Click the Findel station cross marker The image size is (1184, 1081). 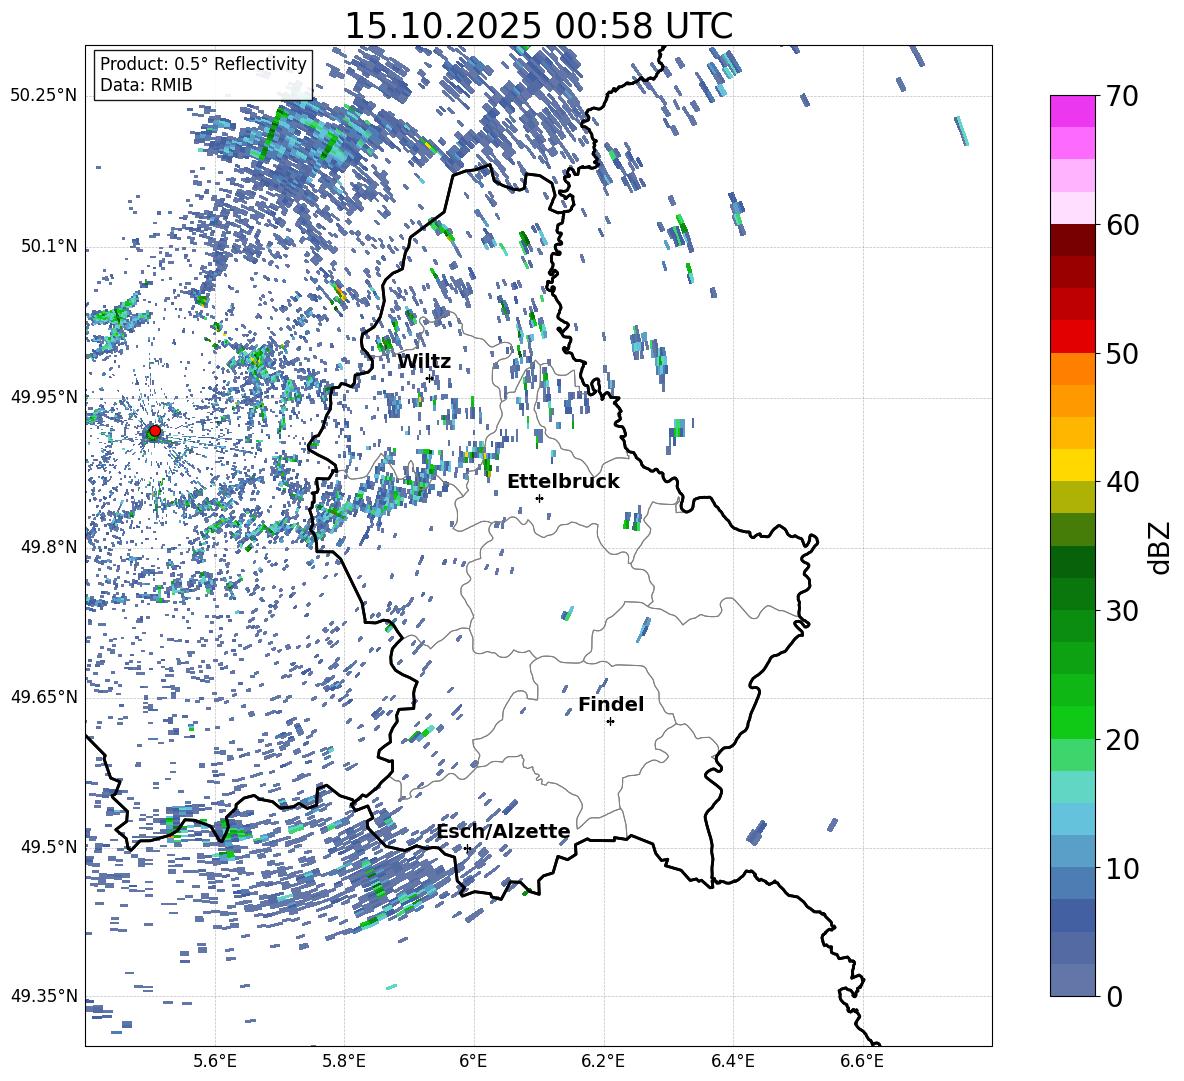[610, 722]
